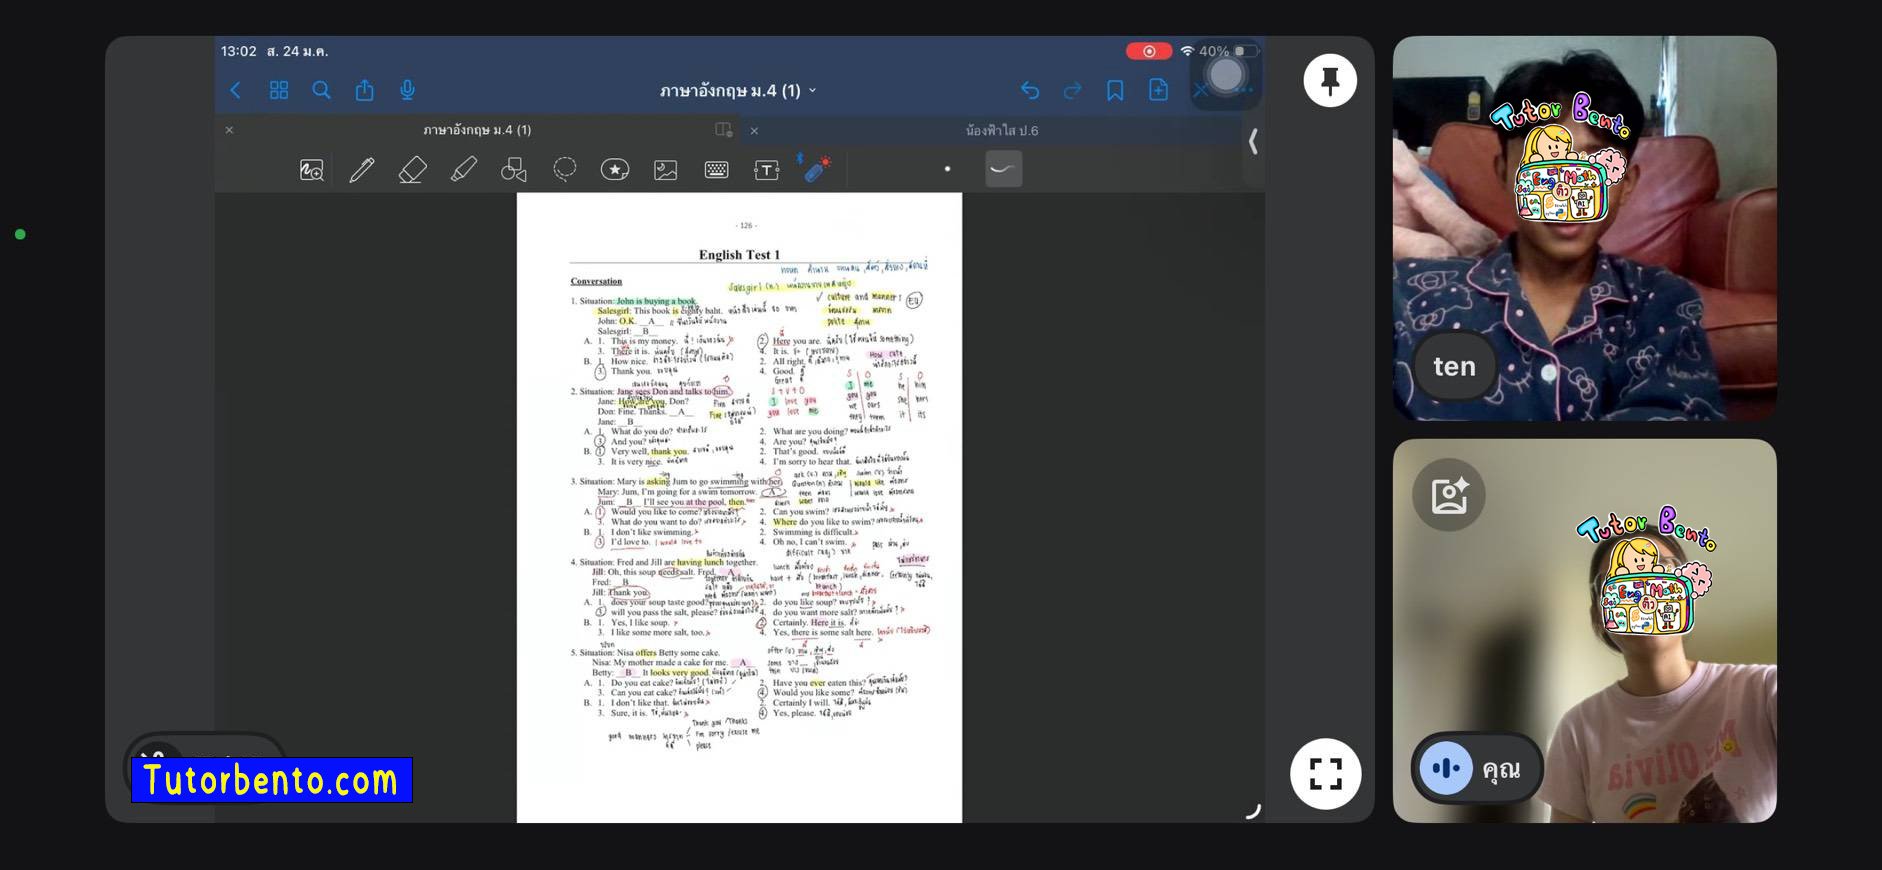The height and width of the screenshot is (870, 1882).
Task: Select the Lasso selection tool
Action: tap(565, 170)
